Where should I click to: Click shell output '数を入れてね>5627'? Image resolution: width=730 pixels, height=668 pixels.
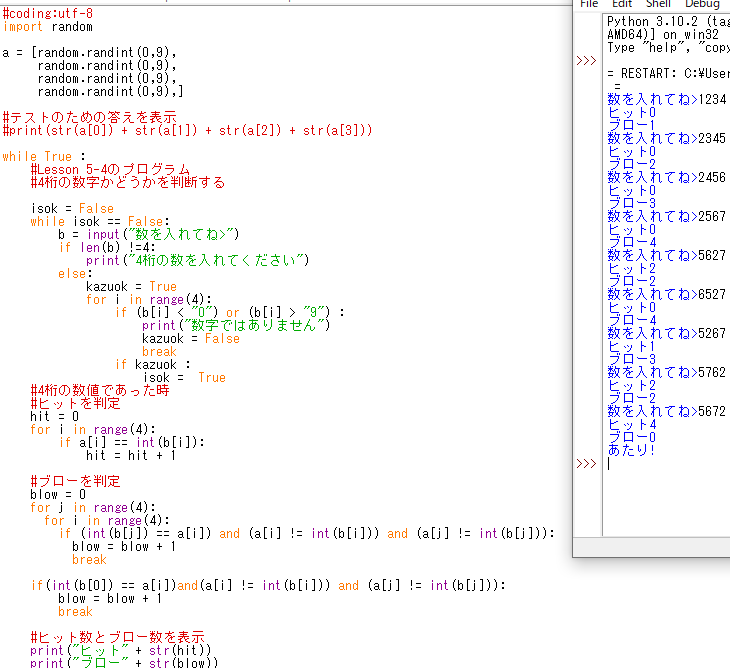pyautogui.click(x=667, y=256)
